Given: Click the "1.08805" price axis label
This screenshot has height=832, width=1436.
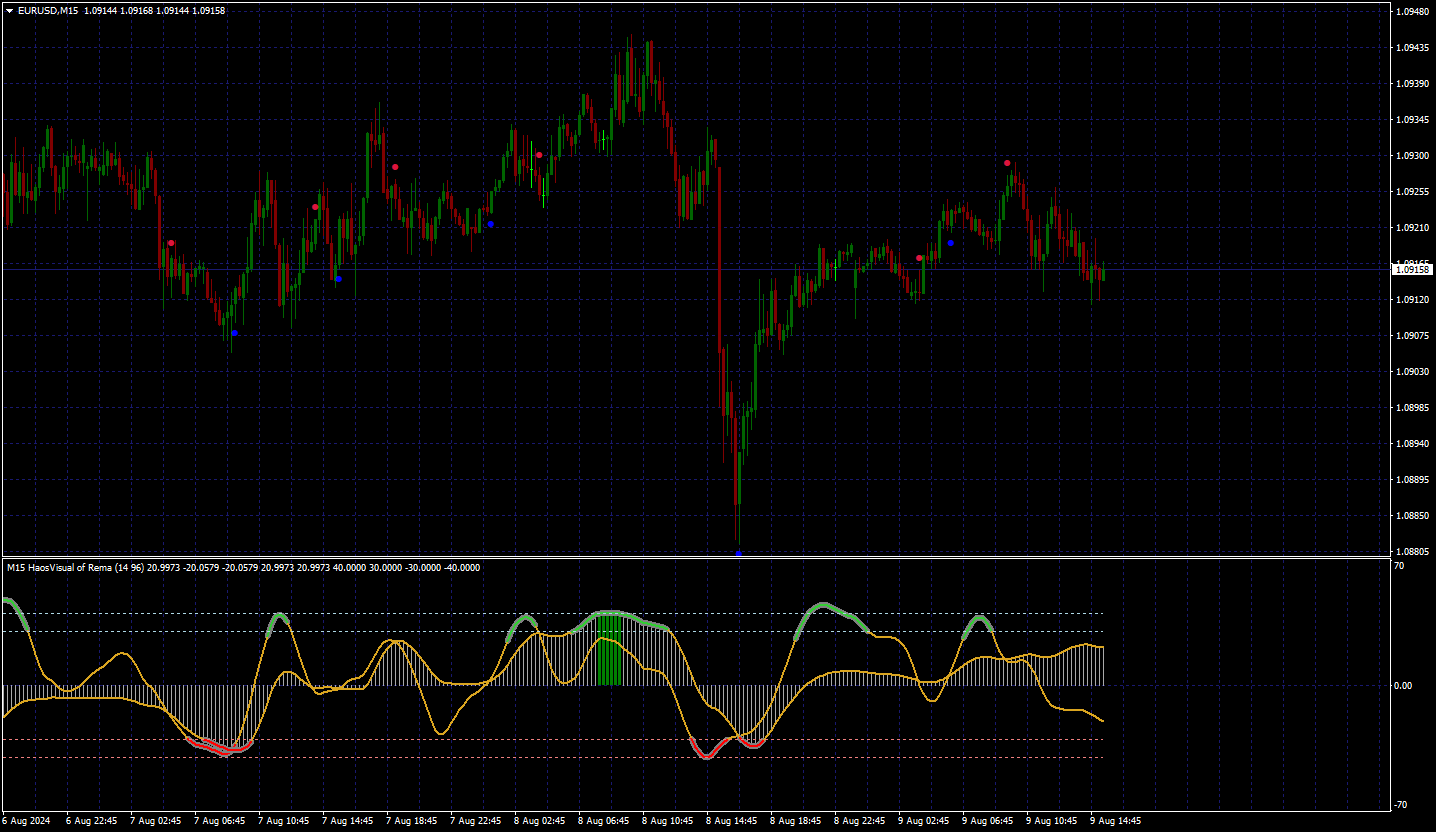Looking at the screenshot, I should point(1411,552).
